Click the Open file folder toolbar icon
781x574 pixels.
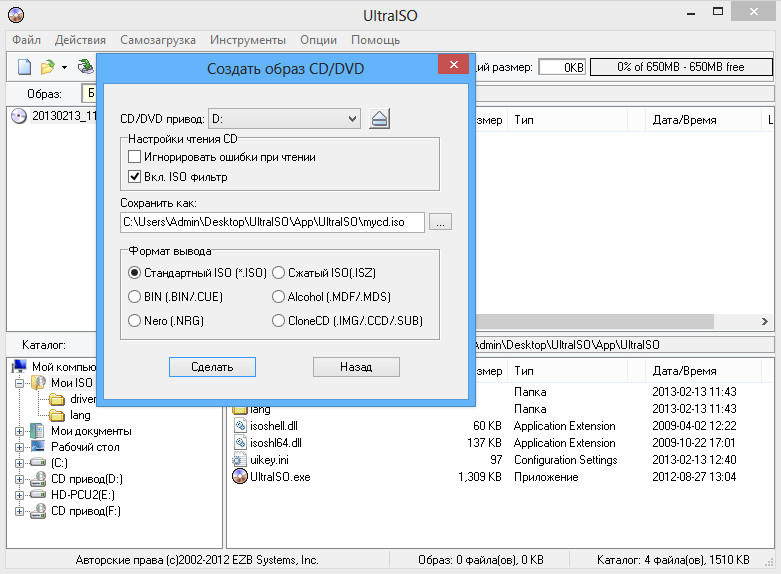[x=47, y=67]
